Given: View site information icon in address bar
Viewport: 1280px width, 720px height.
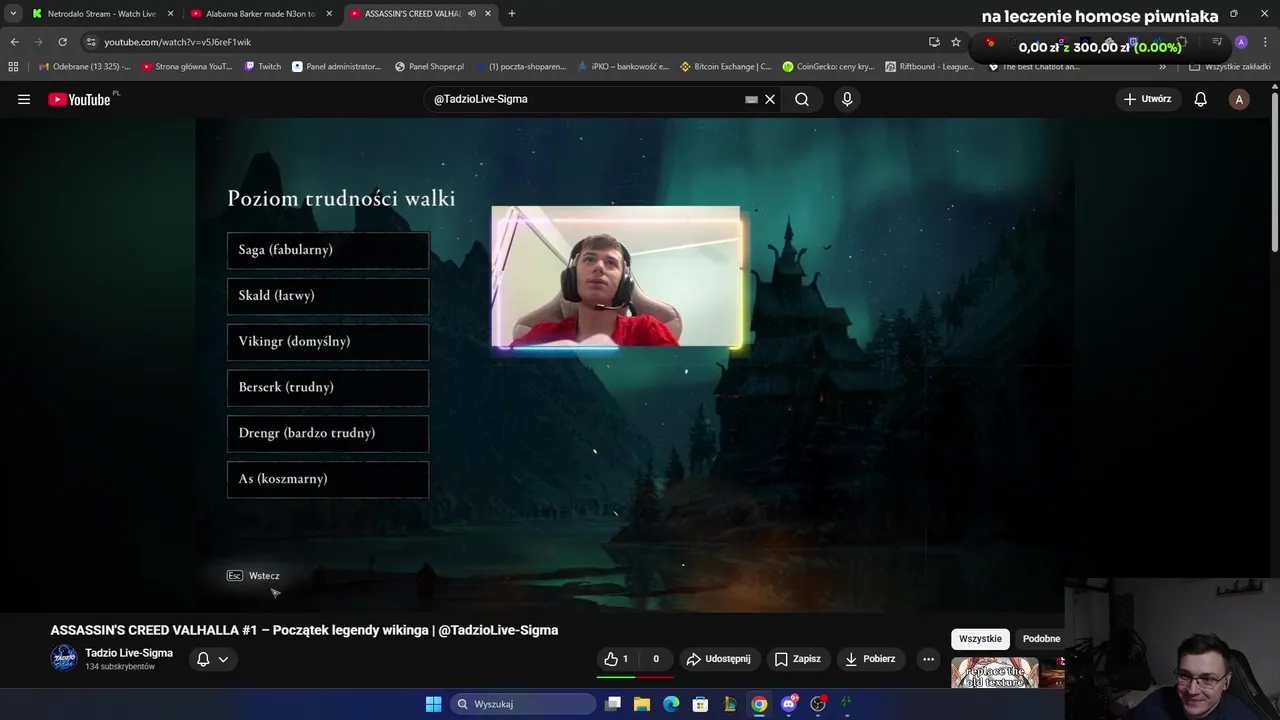Looking at the screenshot, I should [91, 42].
